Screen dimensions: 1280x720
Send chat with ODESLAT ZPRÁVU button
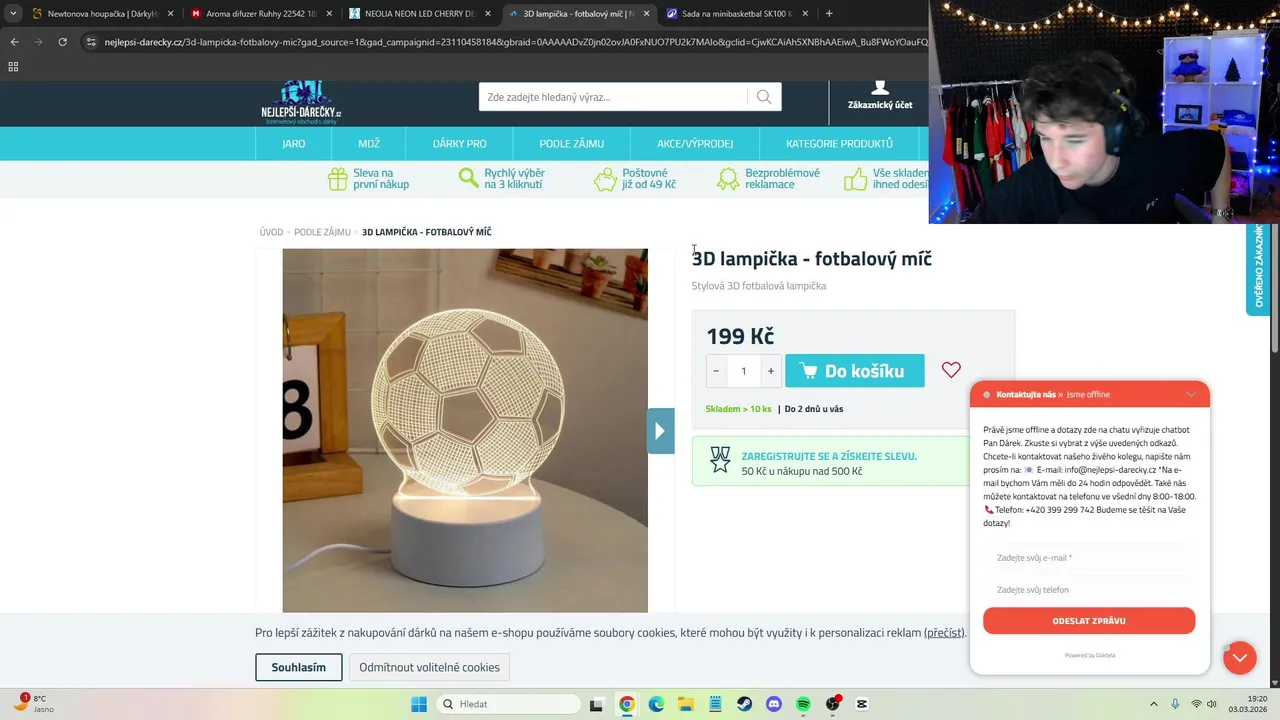click(1089, 621)
